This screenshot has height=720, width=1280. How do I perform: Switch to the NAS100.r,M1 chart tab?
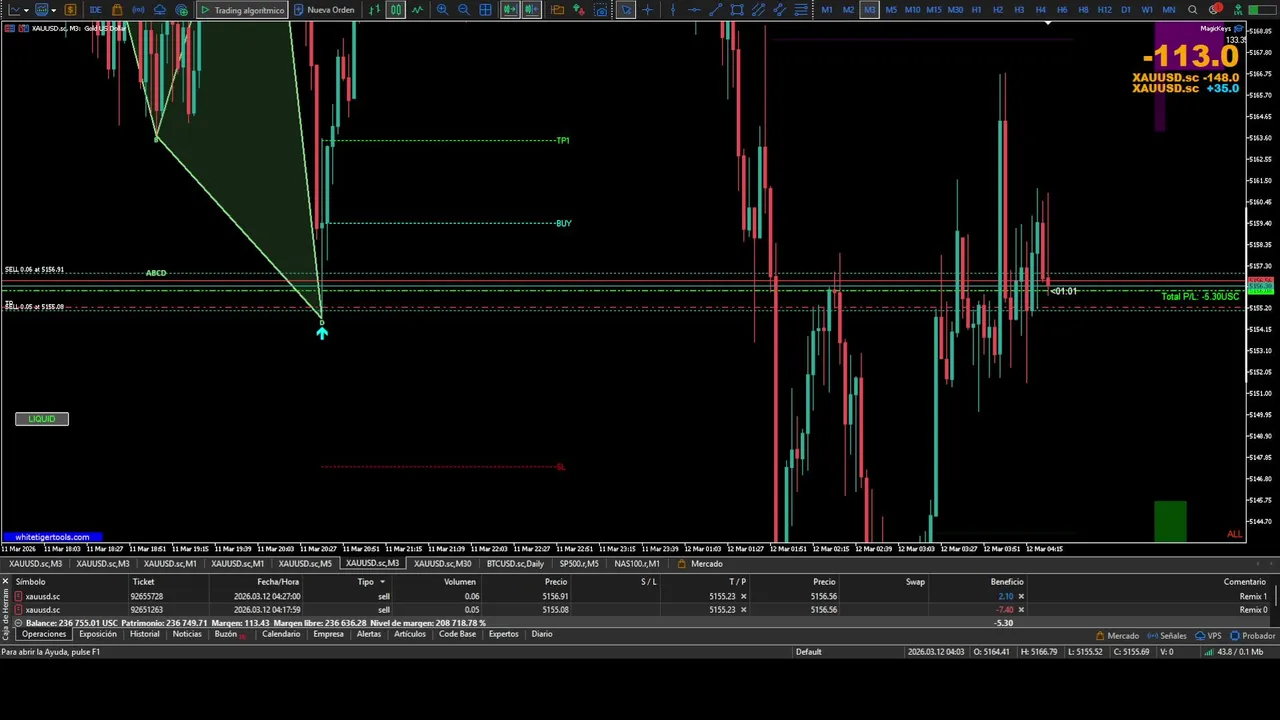[637, 564]
